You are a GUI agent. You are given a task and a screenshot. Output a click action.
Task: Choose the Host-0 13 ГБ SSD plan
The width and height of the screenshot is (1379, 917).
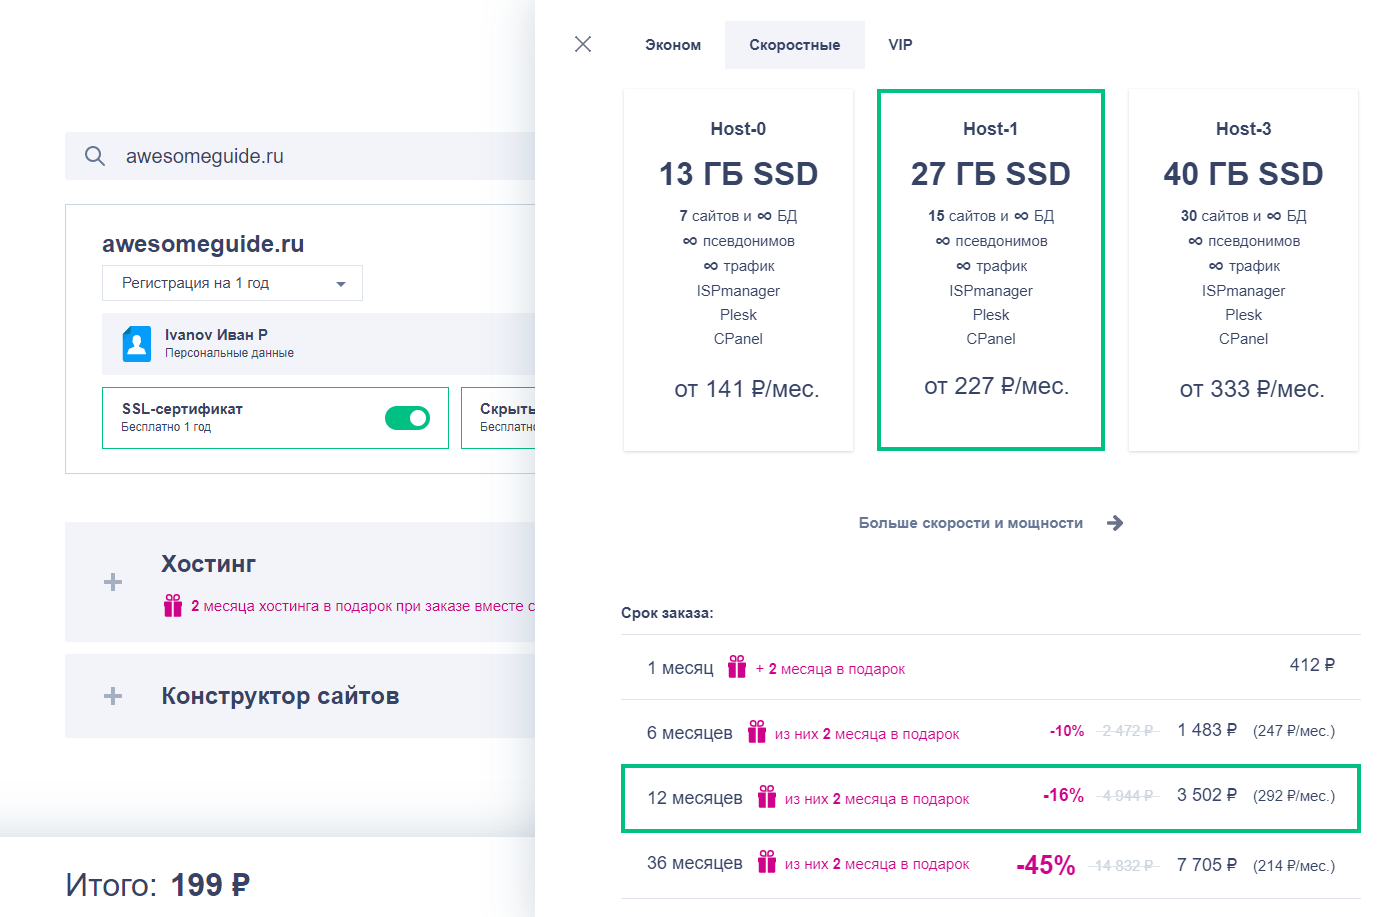(738, 270)
